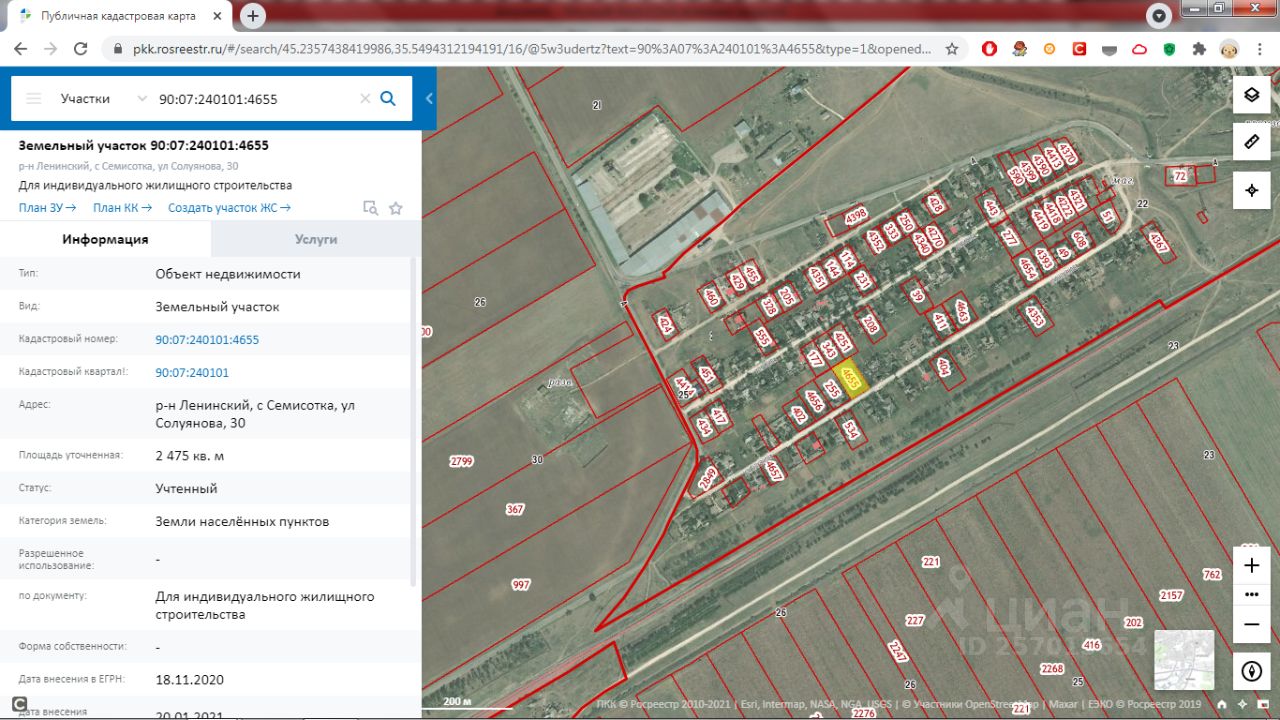This screenshot has width=1280, height=720.
Task: Open cadastral number link 90:07:240101:4655
Action: pyautogui.click(x=207, y=340)
